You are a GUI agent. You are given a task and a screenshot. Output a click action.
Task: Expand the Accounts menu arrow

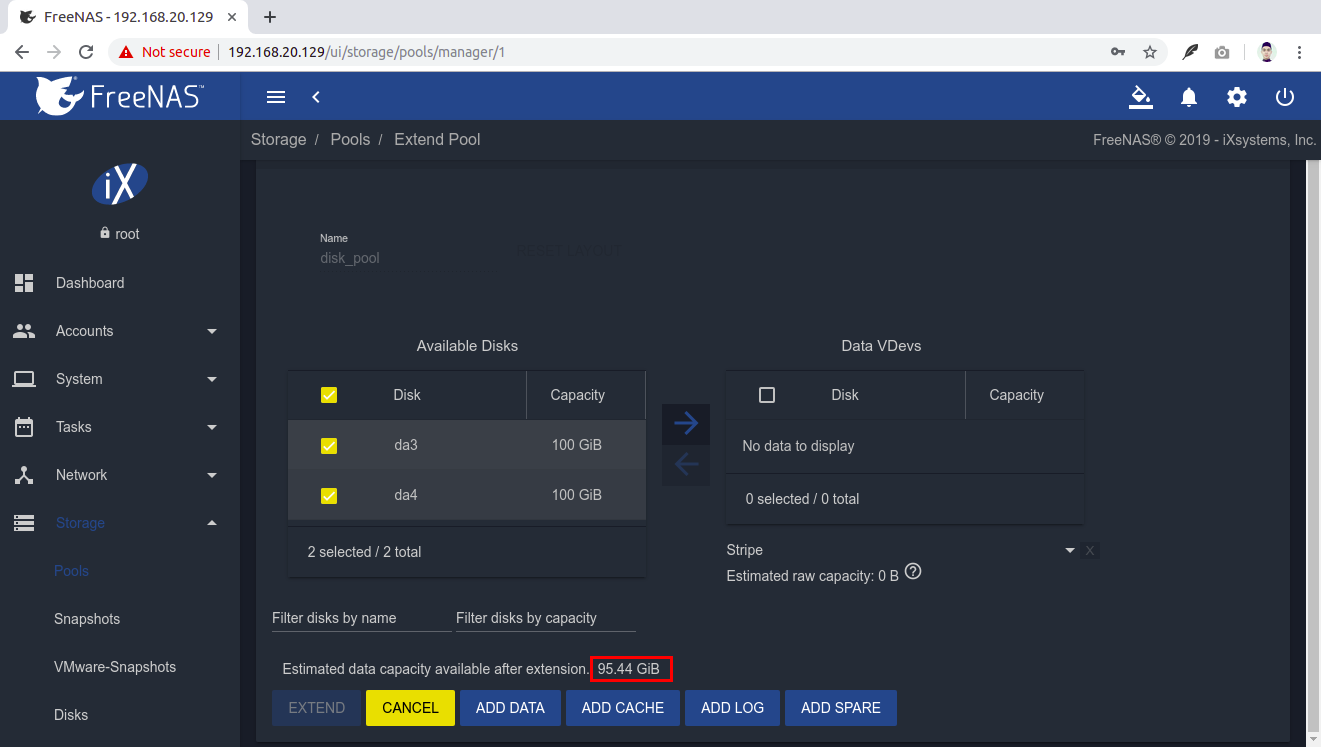212,331
